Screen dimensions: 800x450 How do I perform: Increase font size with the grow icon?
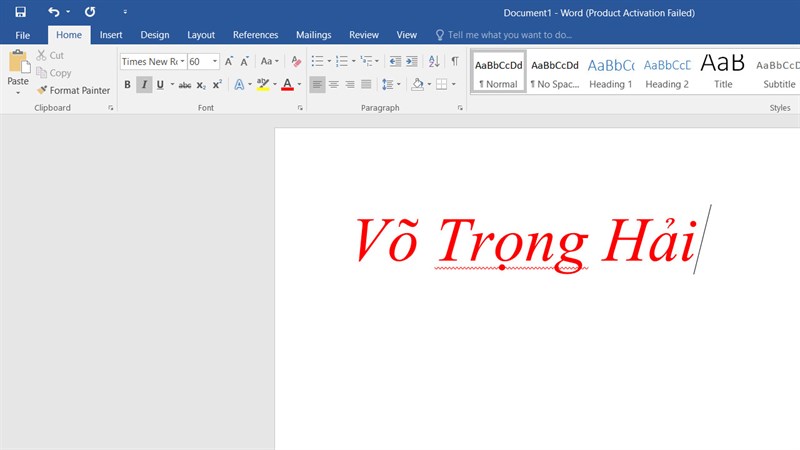coord(229,61)
